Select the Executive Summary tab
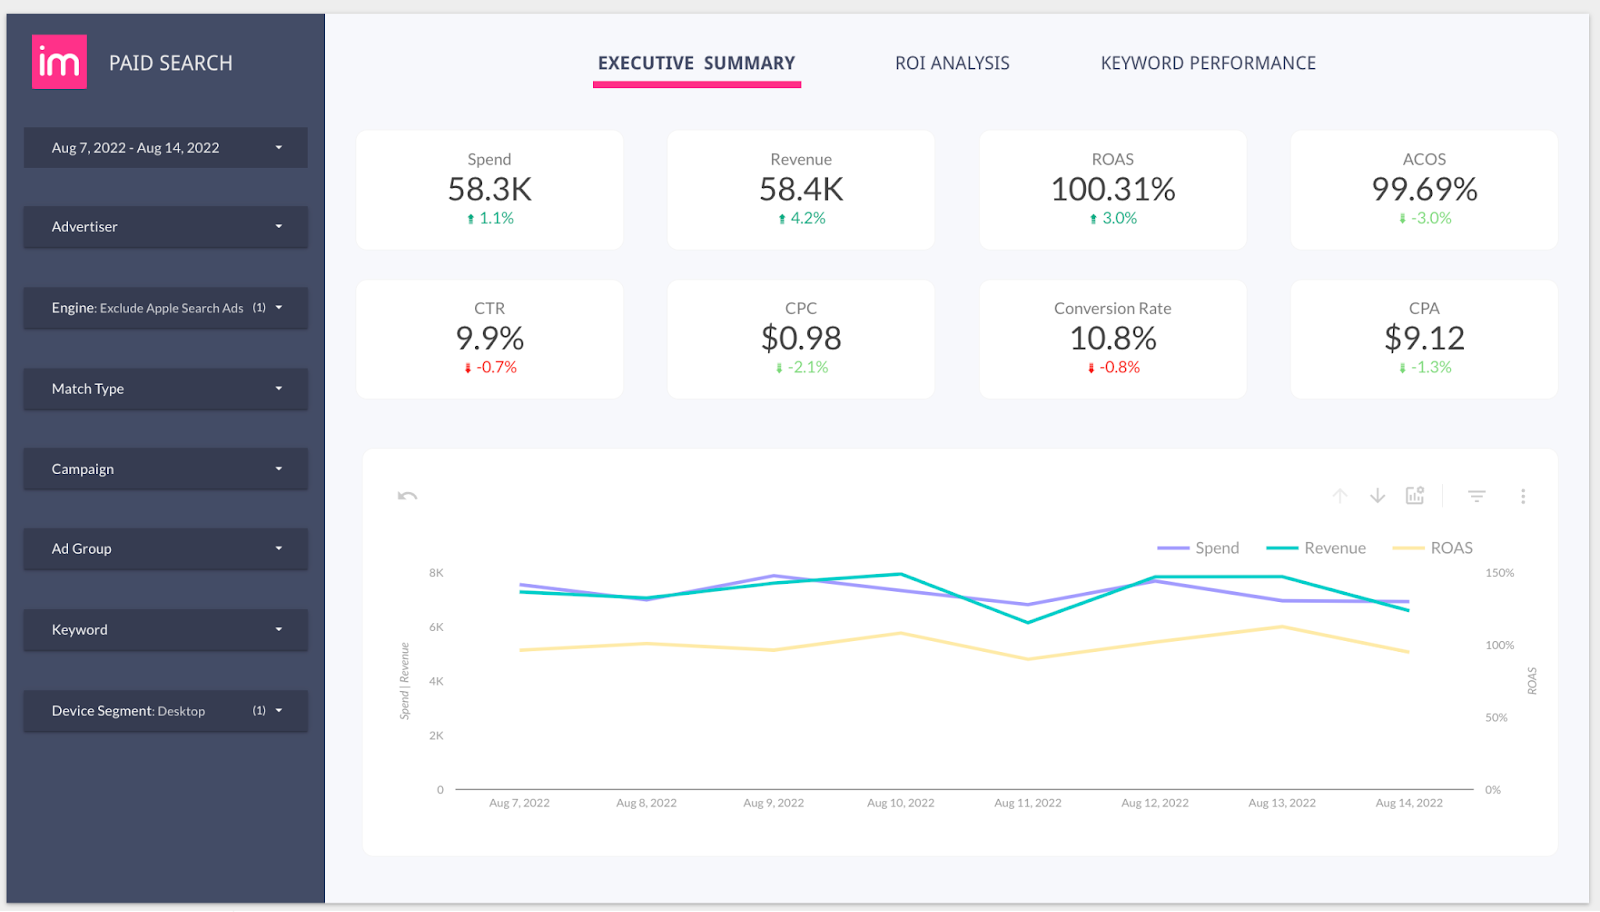1600x912 pixels. pyautogui.click(x=696, y=63)
